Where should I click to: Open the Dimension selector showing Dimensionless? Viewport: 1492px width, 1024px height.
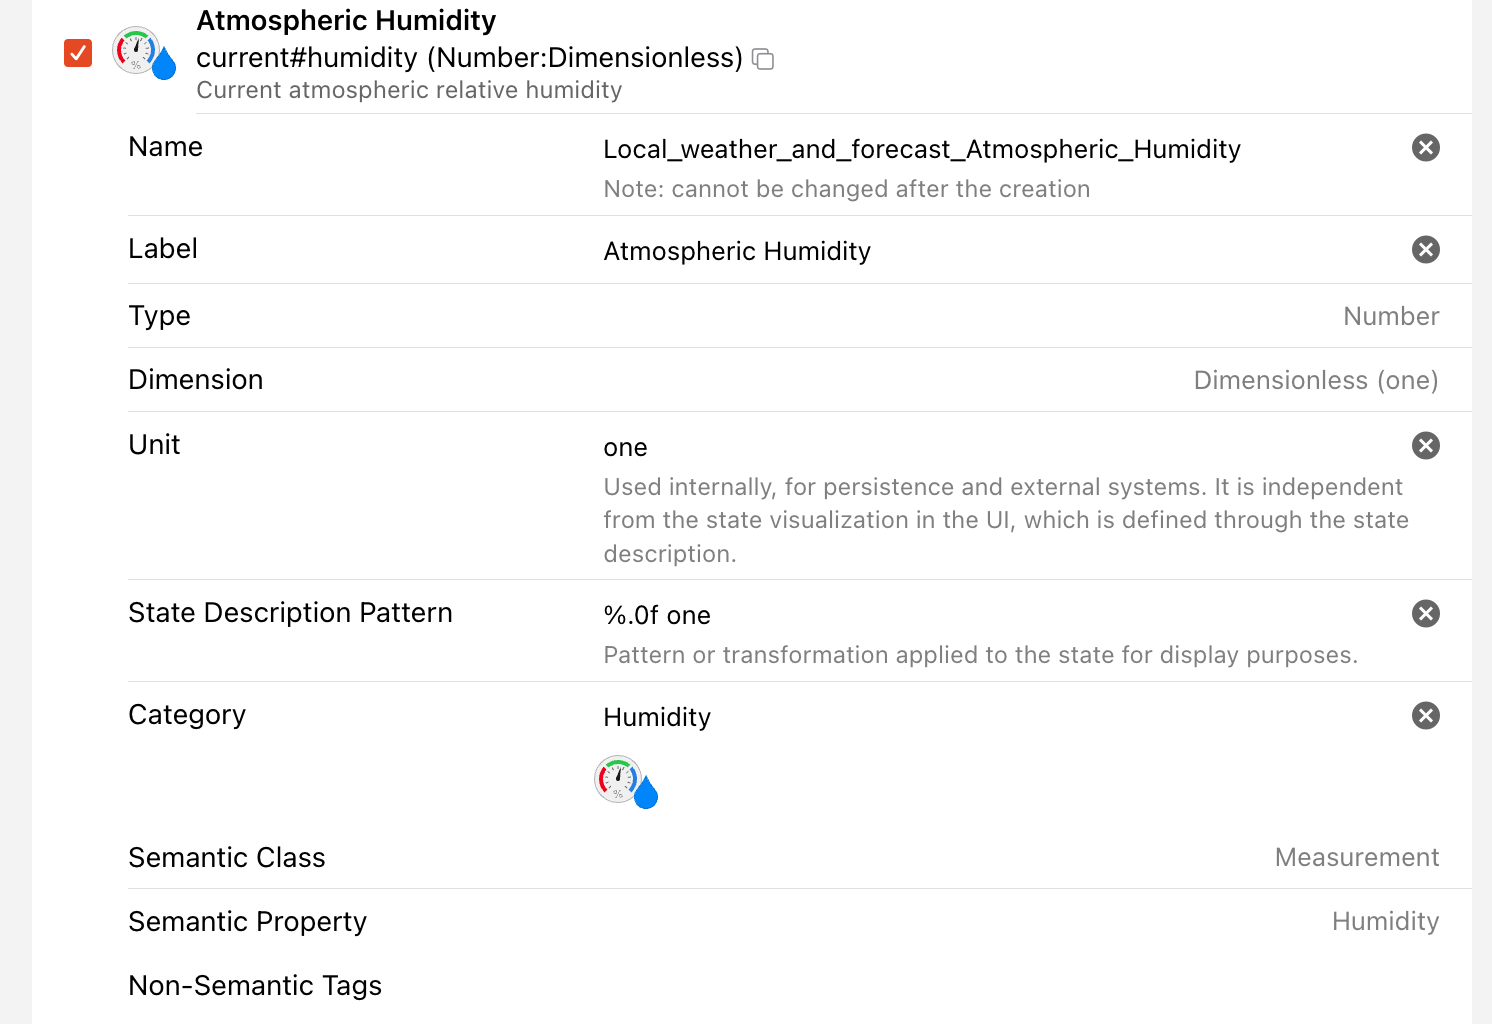pyautogui.click(x=1315, y=381)
